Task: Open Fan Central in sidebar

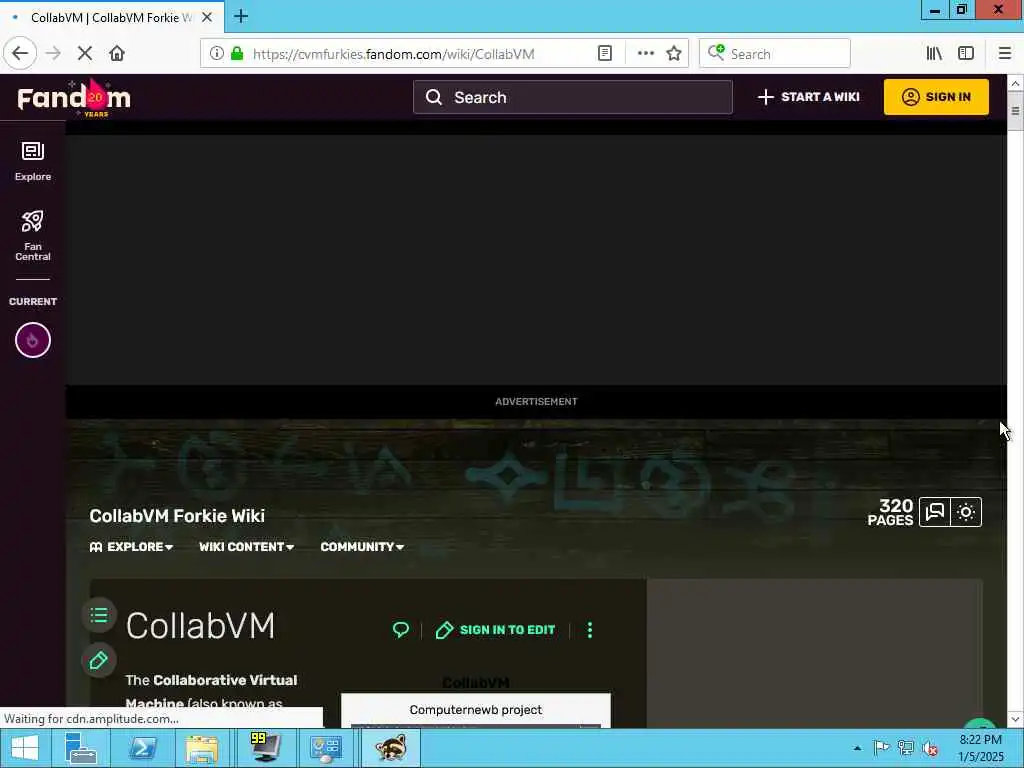Action: click(x=33, y=235)
